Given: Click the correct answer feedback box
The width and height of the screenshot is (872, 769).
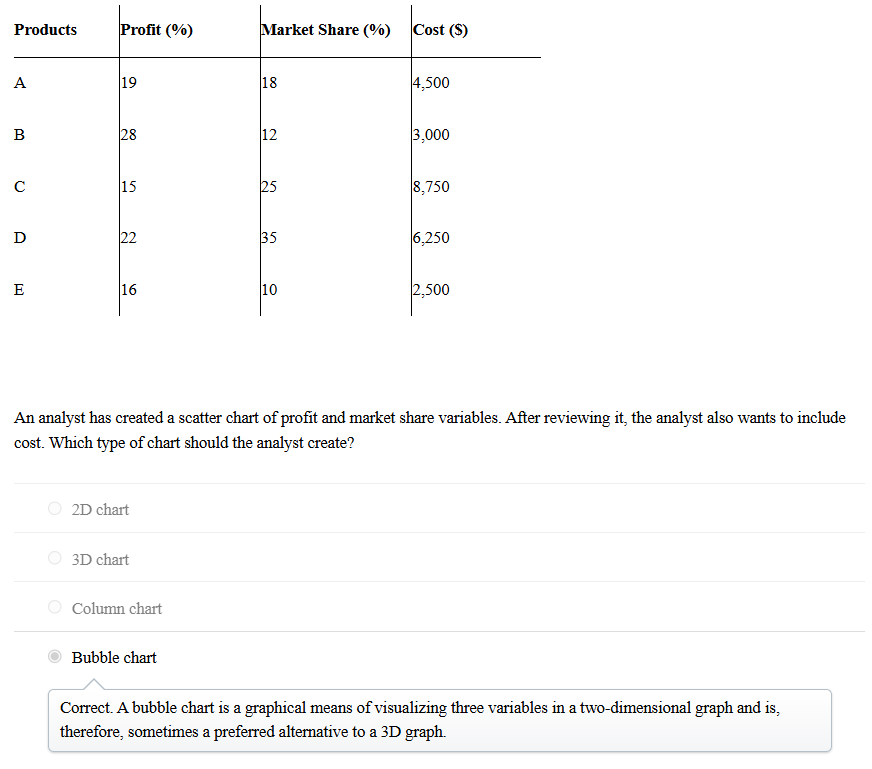Looking at the screenshot, I should pyautogui.click(x=439, y=719).
